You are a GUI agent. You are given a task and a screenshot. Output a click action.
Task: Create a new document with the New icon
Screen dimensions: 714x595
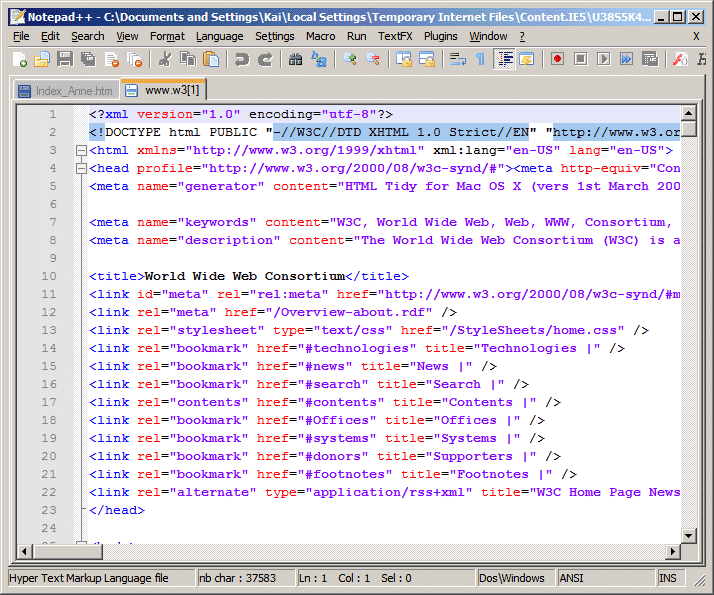(20, 59)
